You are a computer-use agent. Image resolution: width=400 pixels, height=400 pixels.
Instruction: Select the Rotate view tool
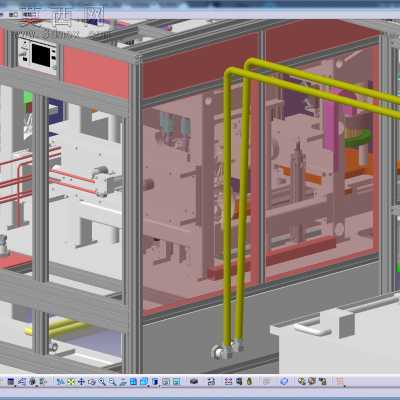[92, 381]
